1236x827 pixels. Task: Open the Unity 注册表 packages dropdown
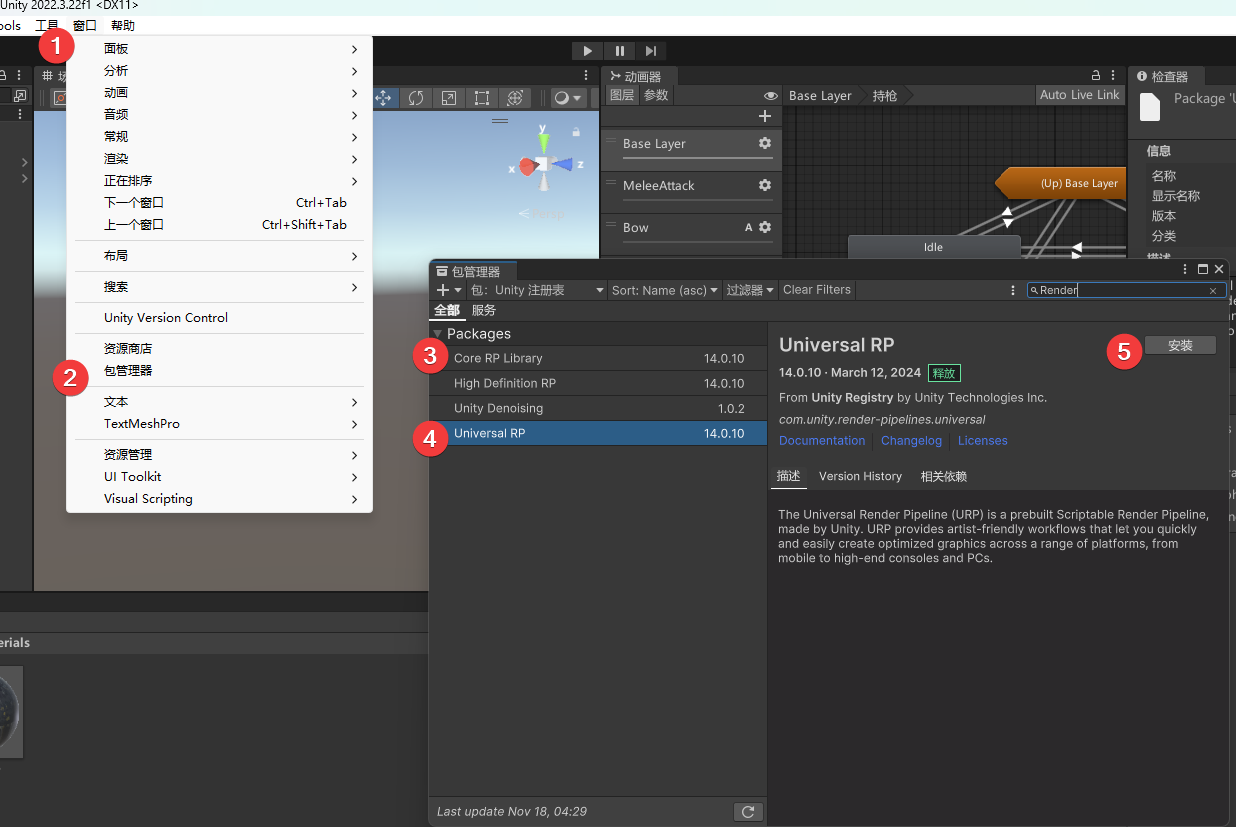pos(538,290)
